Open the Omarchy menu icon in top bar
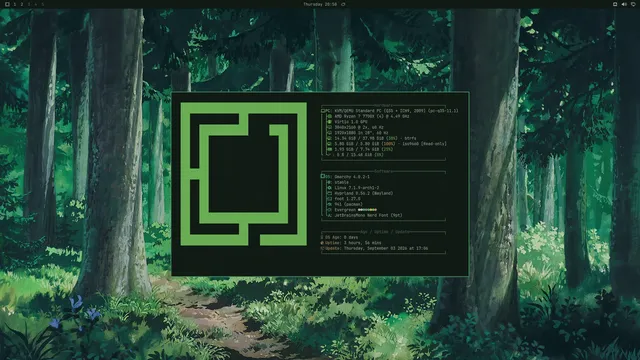Image resolution: width=640 pixels, height=360 pixels. 7,4
